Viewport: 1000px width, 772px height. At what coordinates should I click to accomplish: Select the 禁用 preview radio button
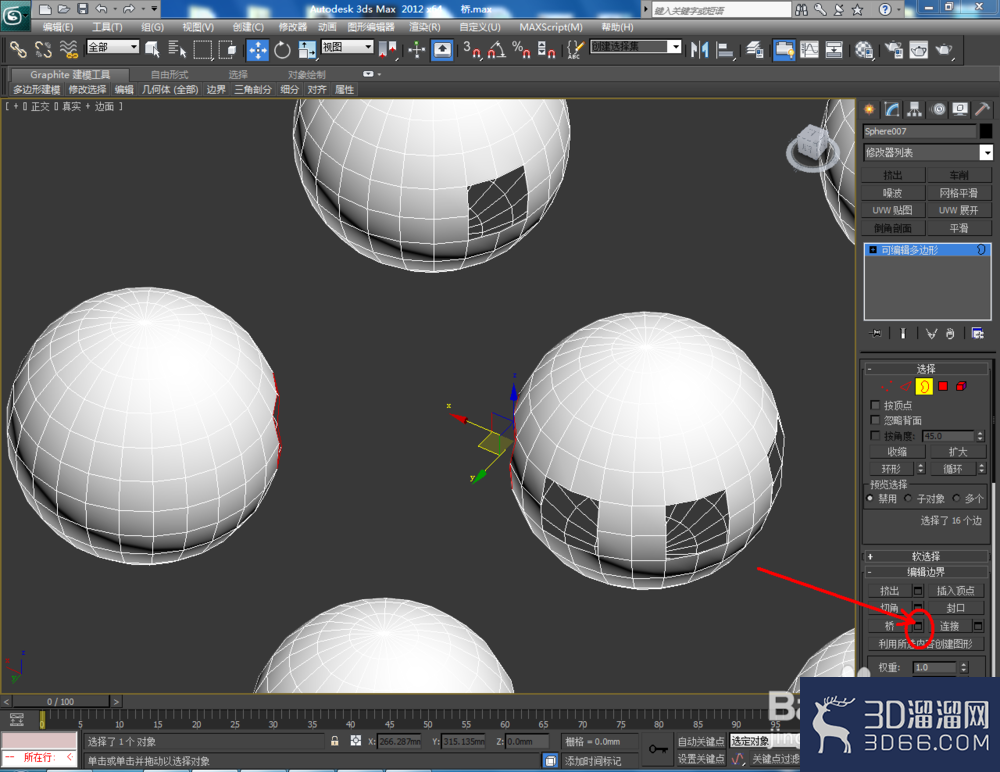coord(871,498)
